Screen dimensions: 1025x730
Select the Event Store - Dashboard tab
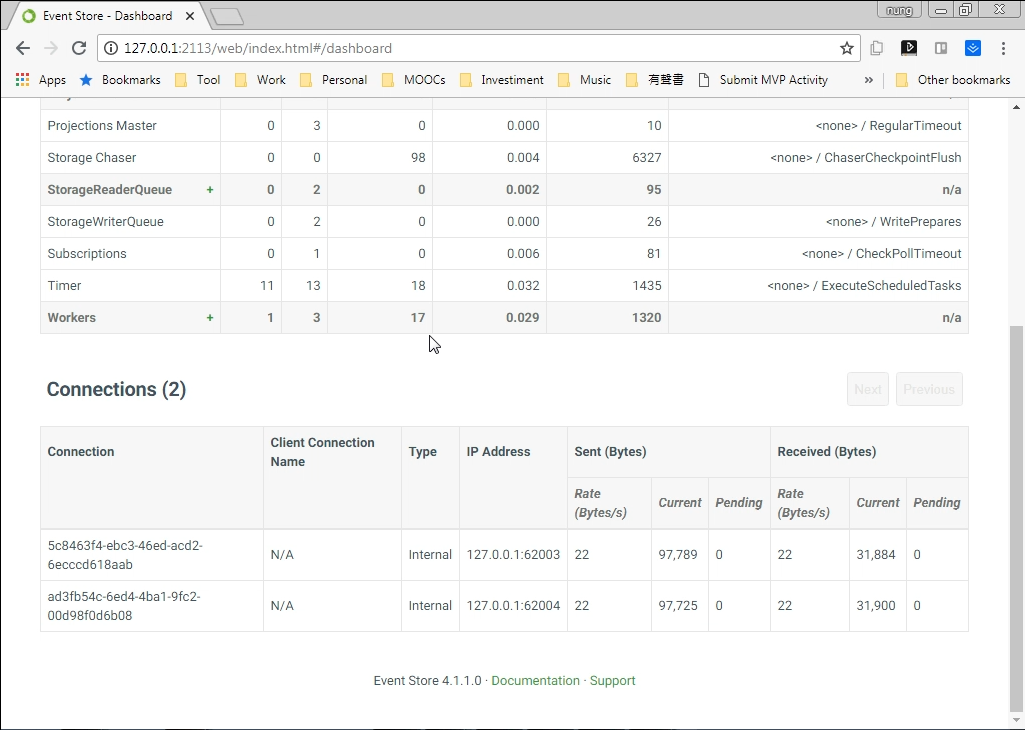pos(107,16)
